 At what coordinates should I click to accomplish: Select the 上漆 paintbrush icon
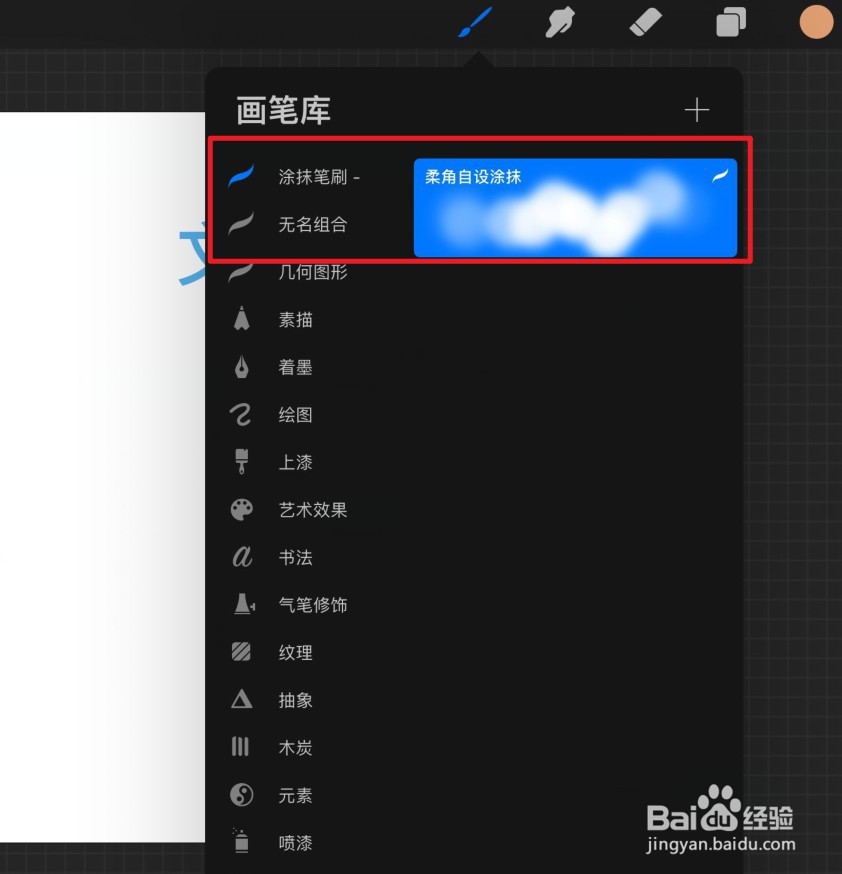[x=241, y=462]
